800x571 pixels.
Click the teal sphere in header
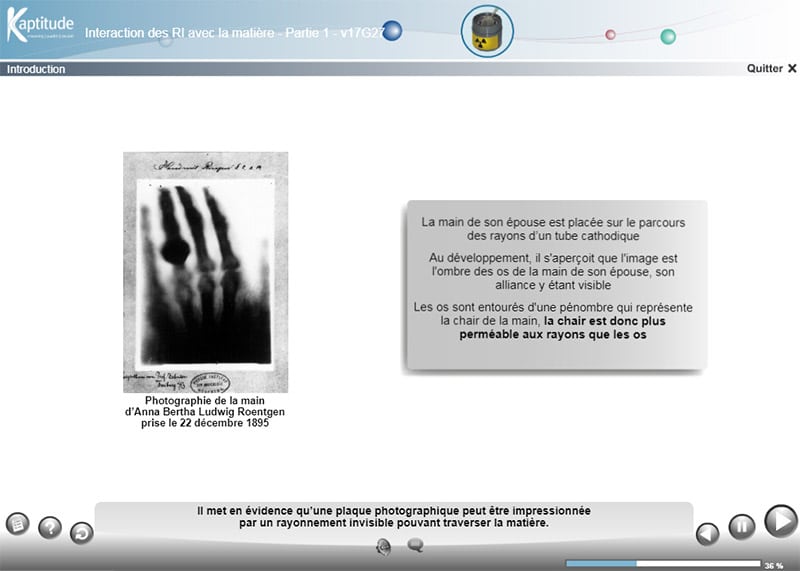tap(668, 37)
